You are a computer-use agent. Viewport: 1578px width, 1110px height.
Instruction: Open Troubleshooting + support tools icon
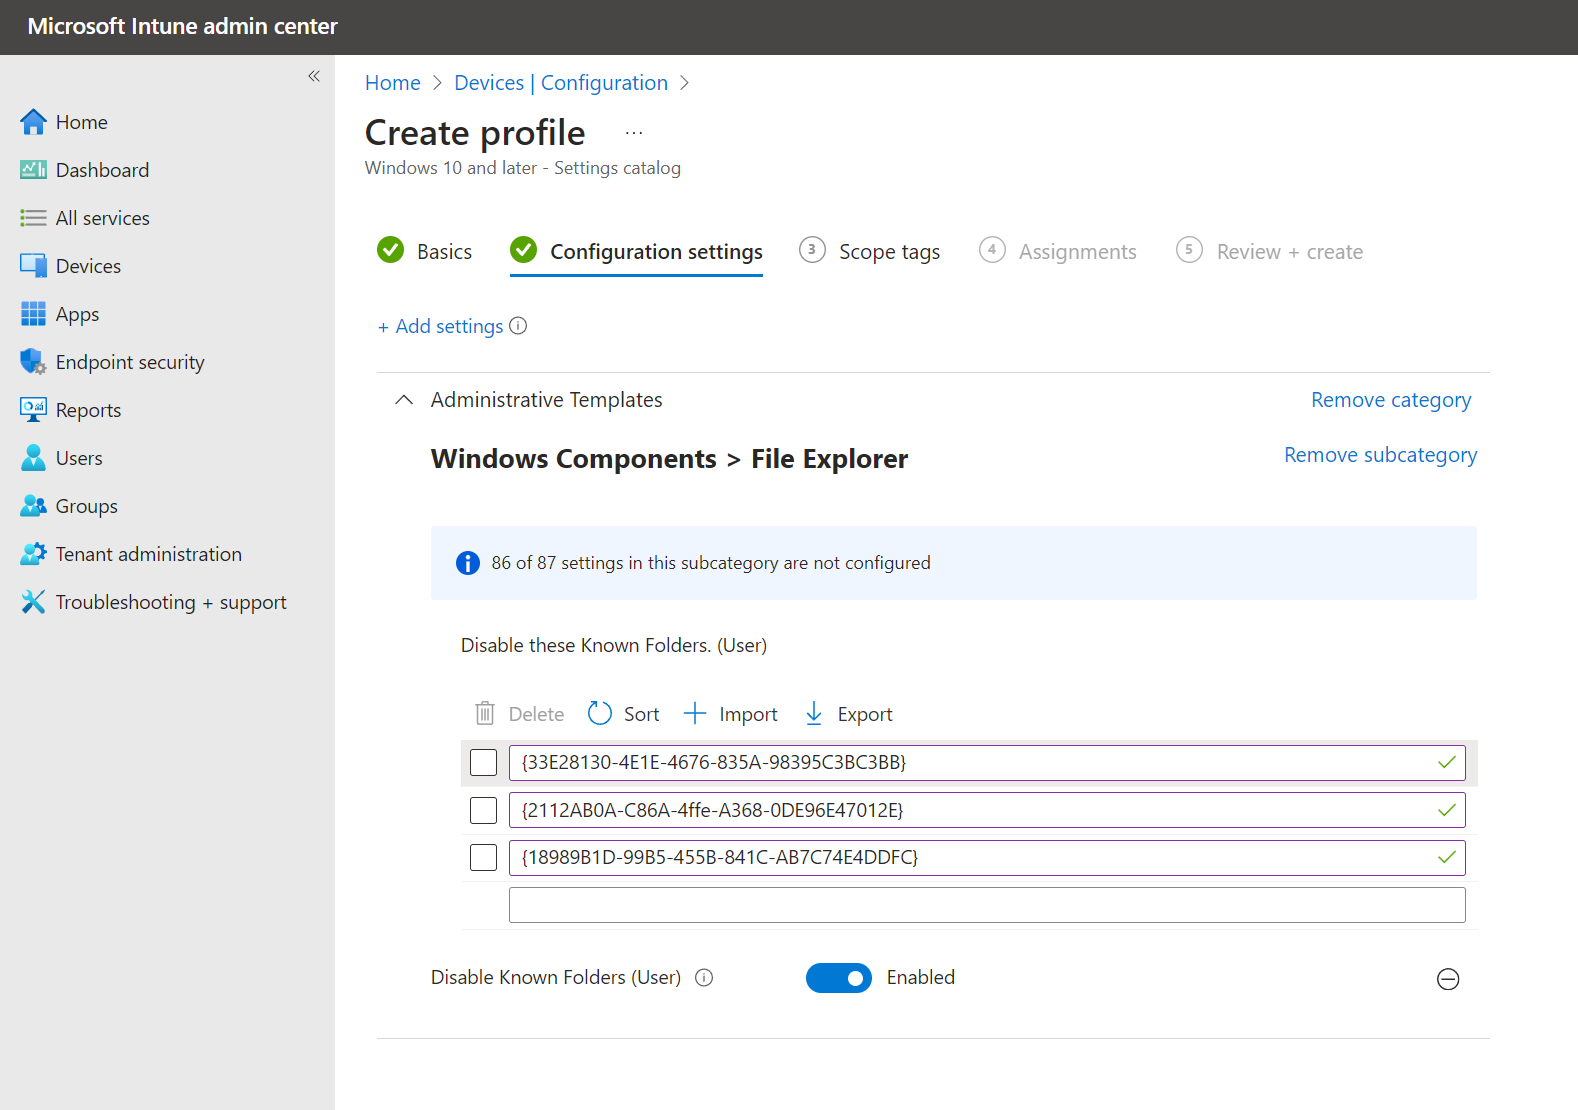pyautogui.click(x=33, y=602)
